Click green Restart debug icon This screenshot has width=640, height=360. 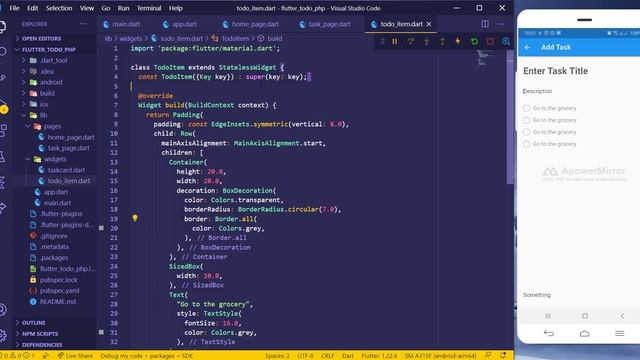[474, 41]
